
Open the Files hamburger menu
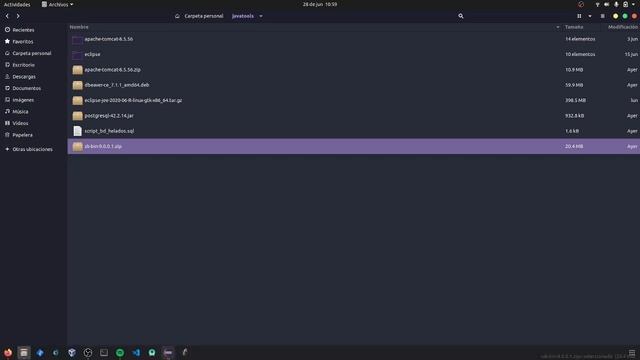[x=602, y=16]
